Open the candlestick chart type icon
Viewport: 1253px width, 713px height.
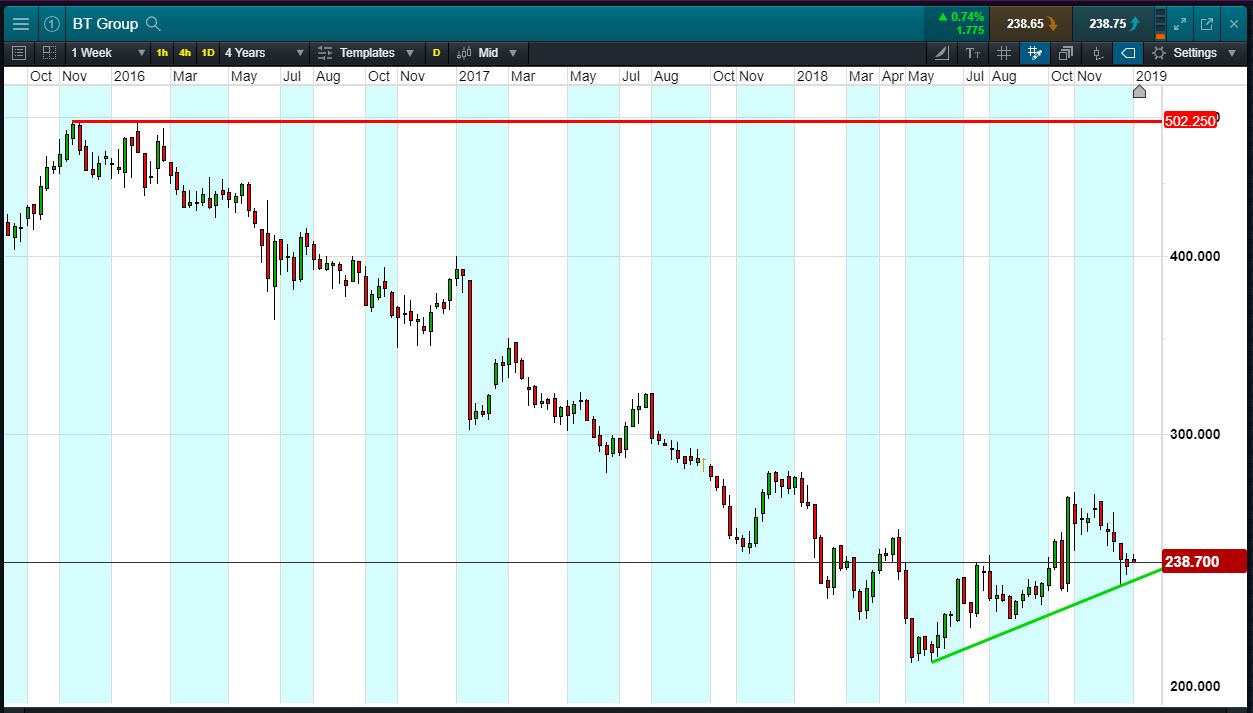(1097, 53)
